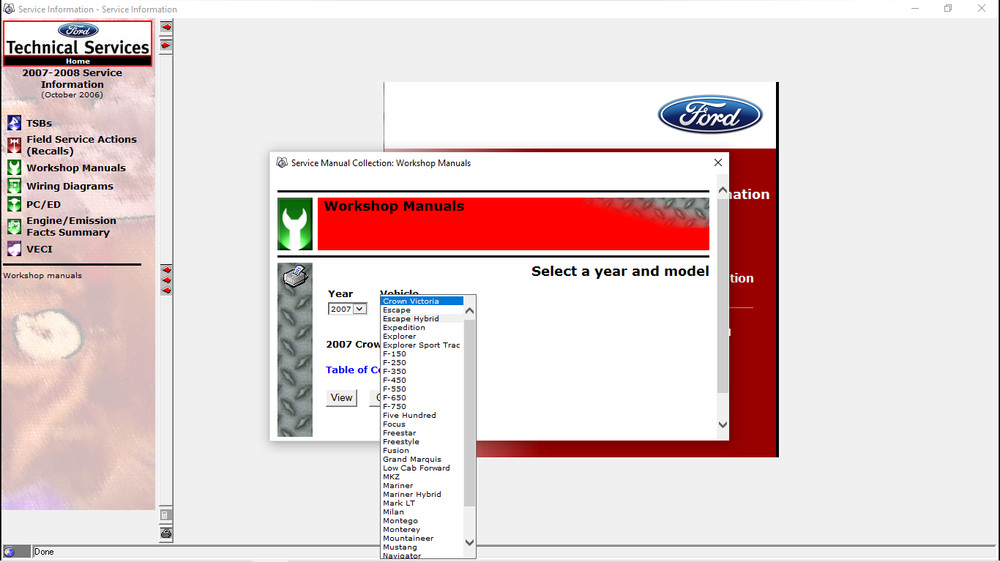Viewport: 1000px width, 562px height.
Task: Click the VECI icon
Action: 14,249
